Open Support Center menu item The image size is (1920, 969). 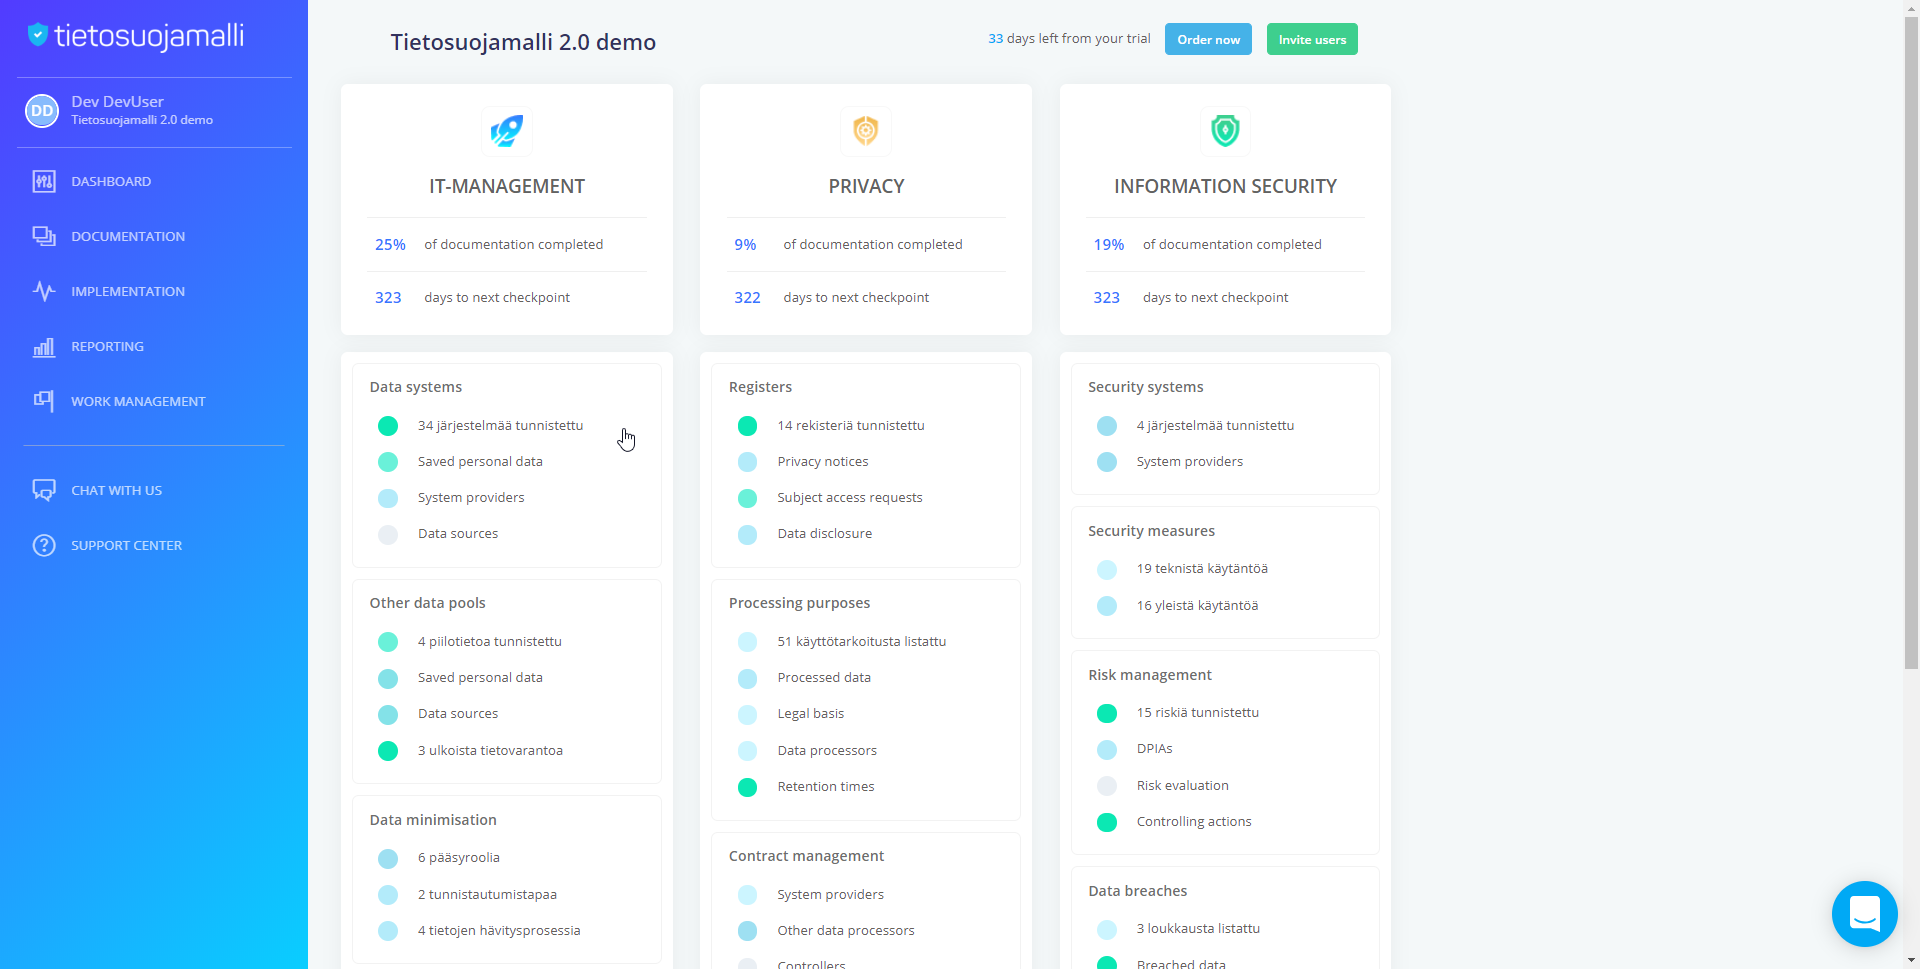[126, 545]
